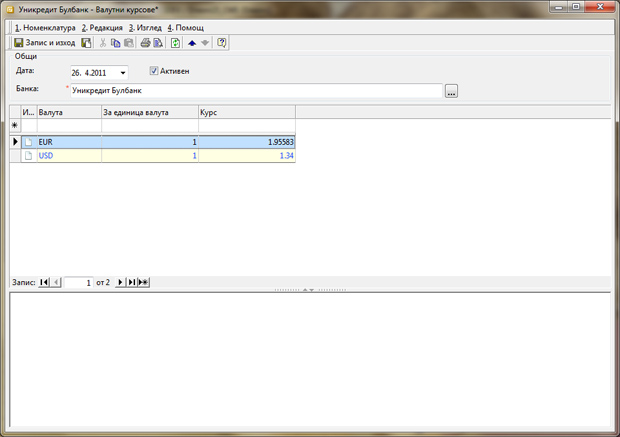Click the Print icon
The width and height of the screenshot is (620, 437).
point(146,43)
